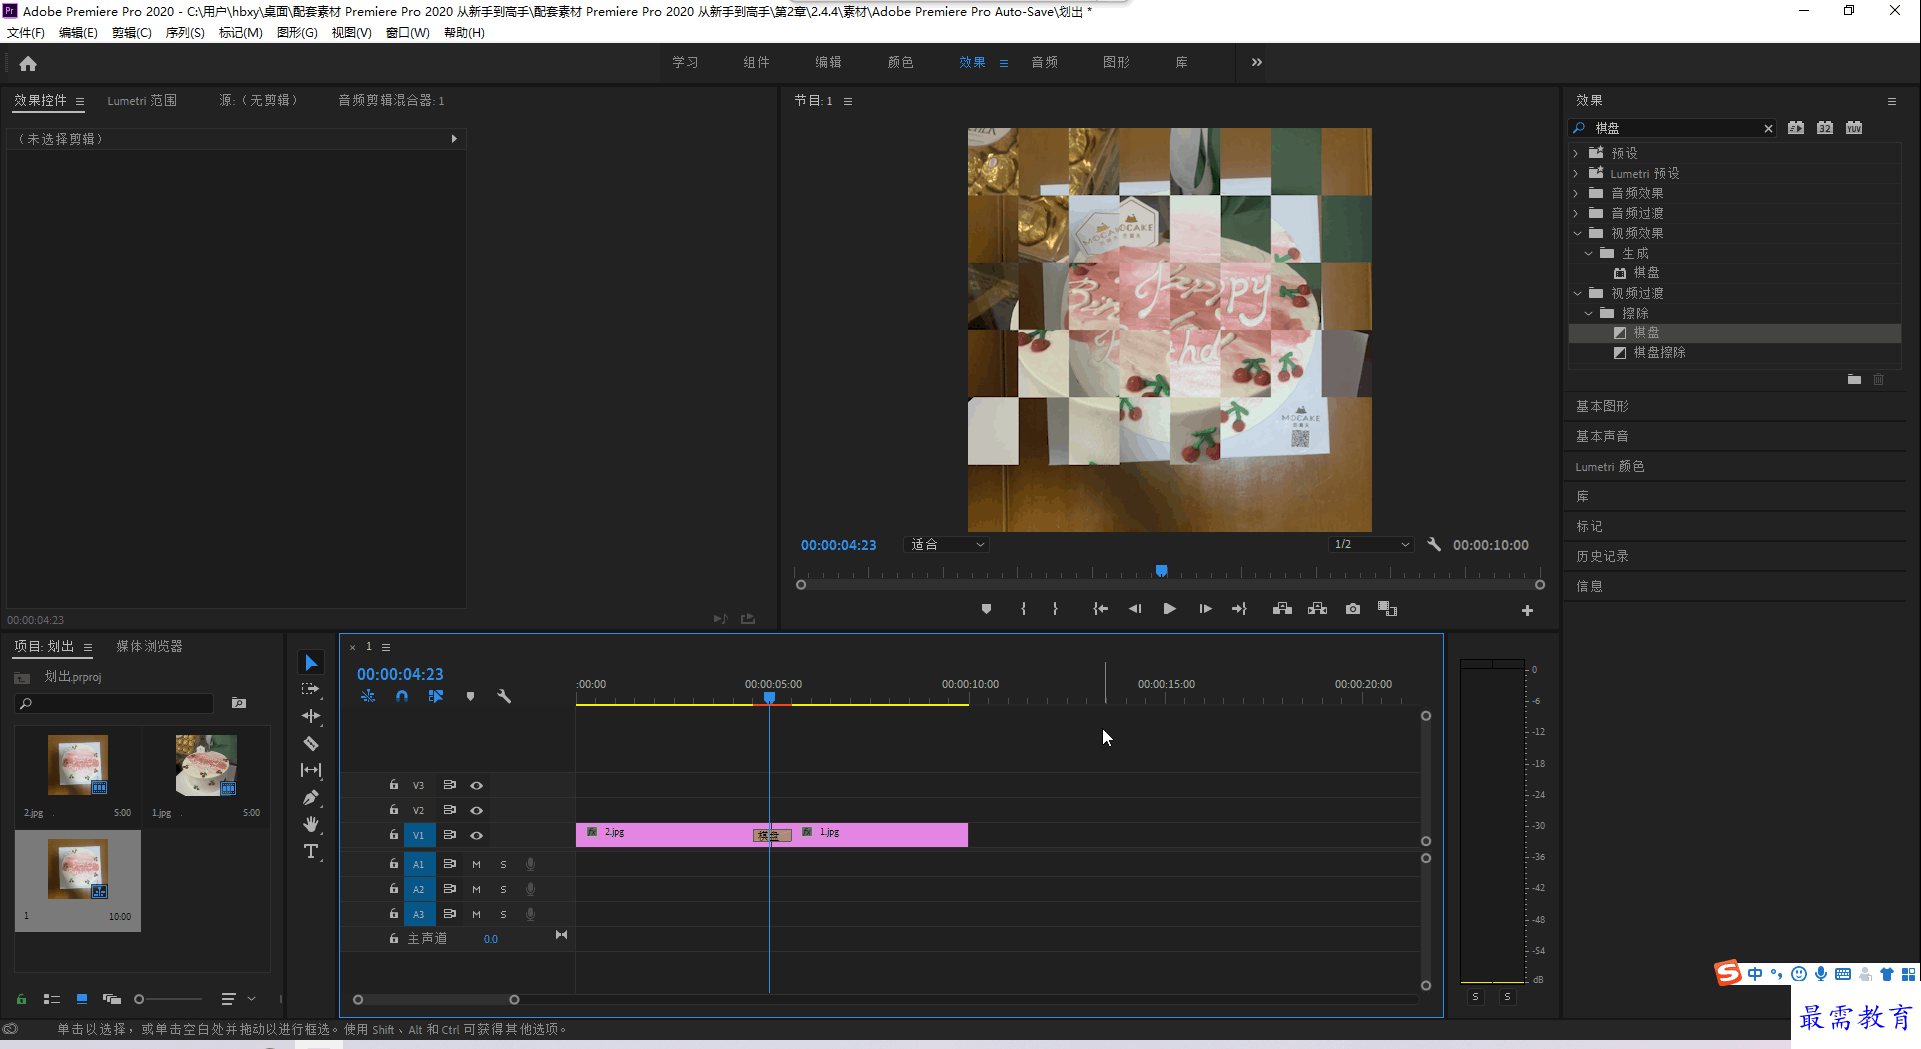Viewport: 1921px width, 1049px height.
Task: Step forward one frame
Action: (1205, 609)
